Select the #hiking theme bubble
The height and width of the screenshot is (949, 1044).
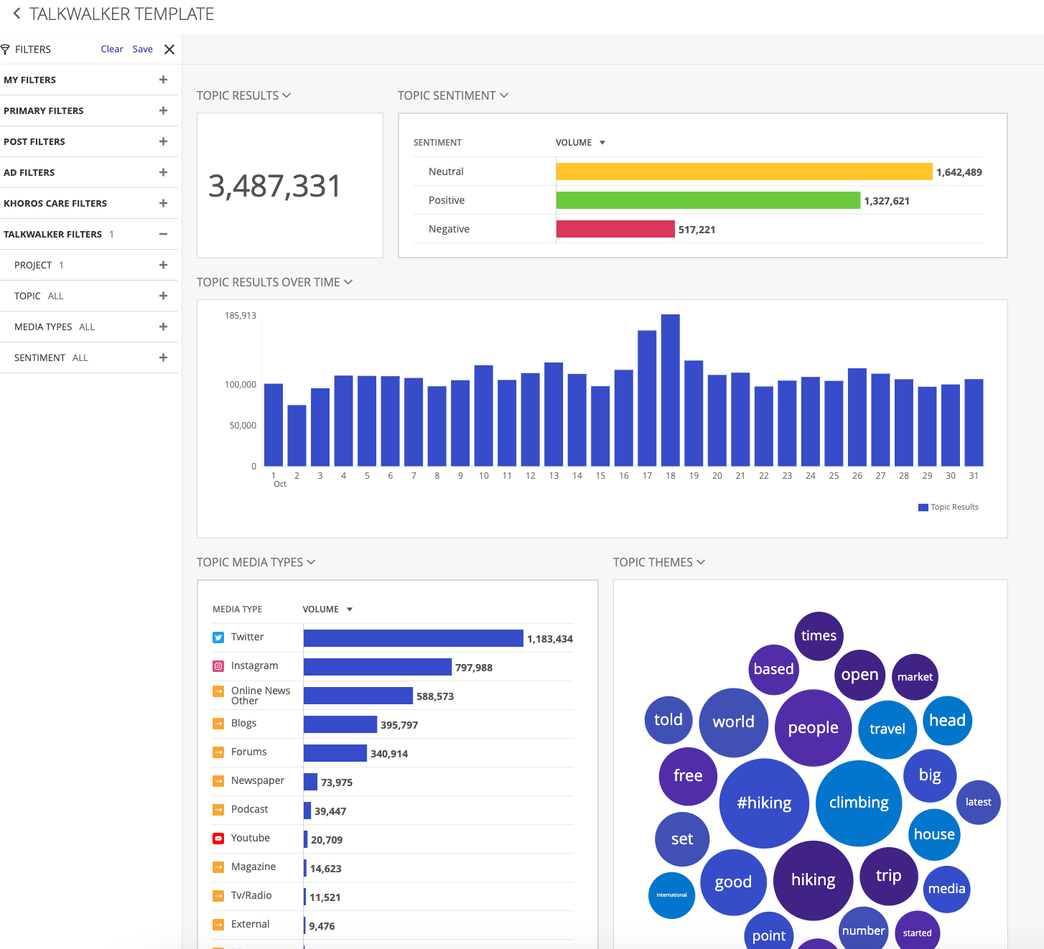click(764, 803)
